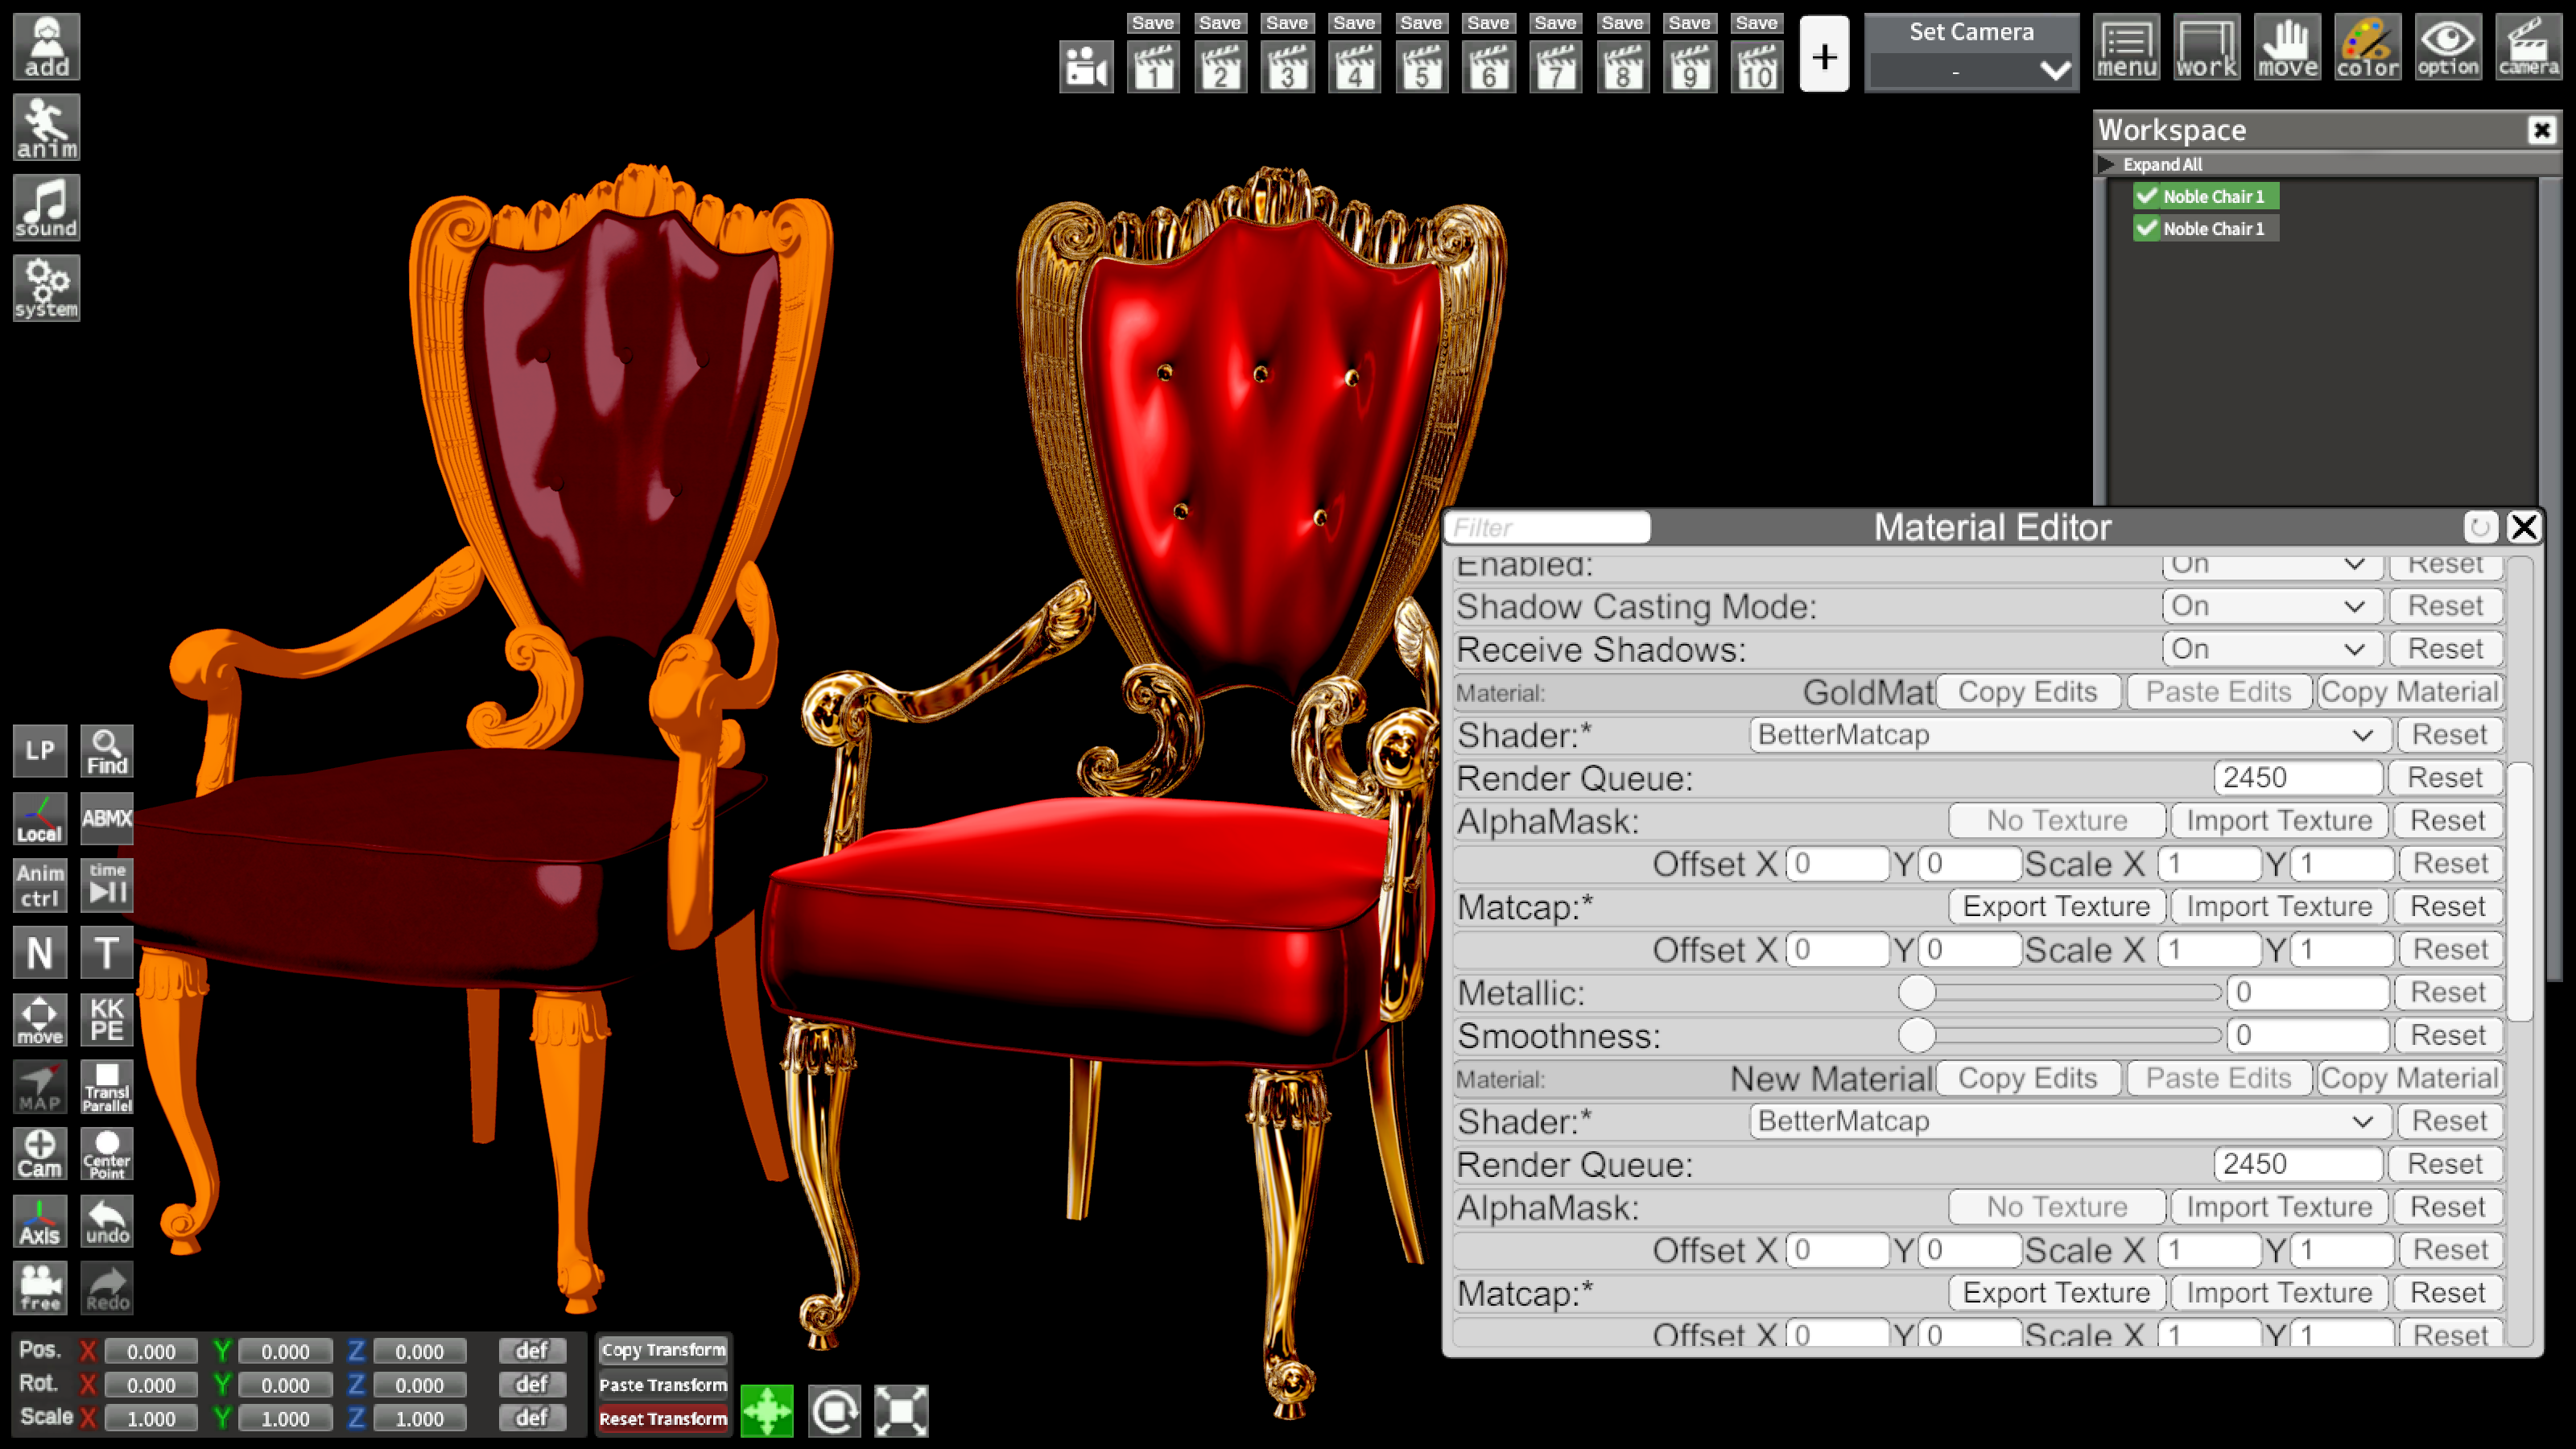Click Copy Edits for New Material

2027,1078
